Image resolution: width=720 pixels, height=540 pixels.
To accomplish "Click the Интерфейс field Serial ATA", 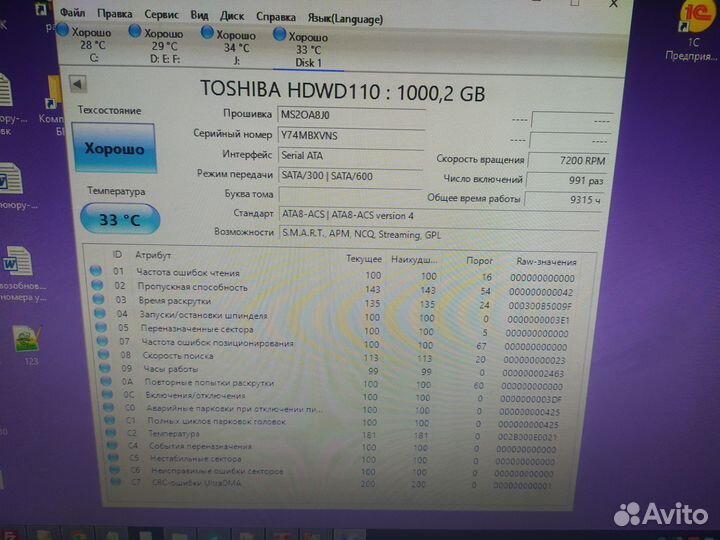I will pyautogui.click(x=350, y=156).
